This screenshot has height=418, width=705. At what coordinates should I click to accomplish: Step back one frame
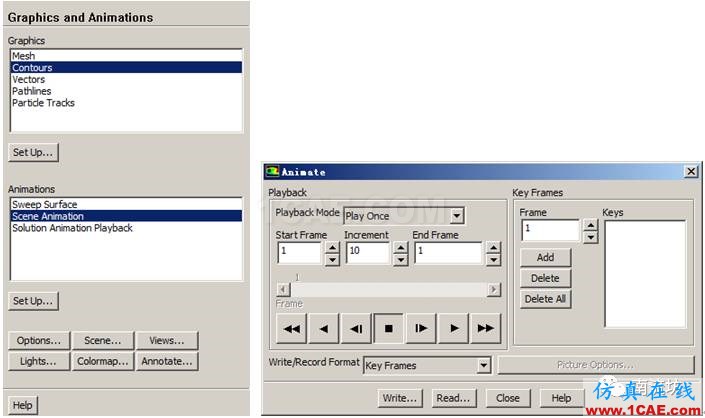point(356,329)
